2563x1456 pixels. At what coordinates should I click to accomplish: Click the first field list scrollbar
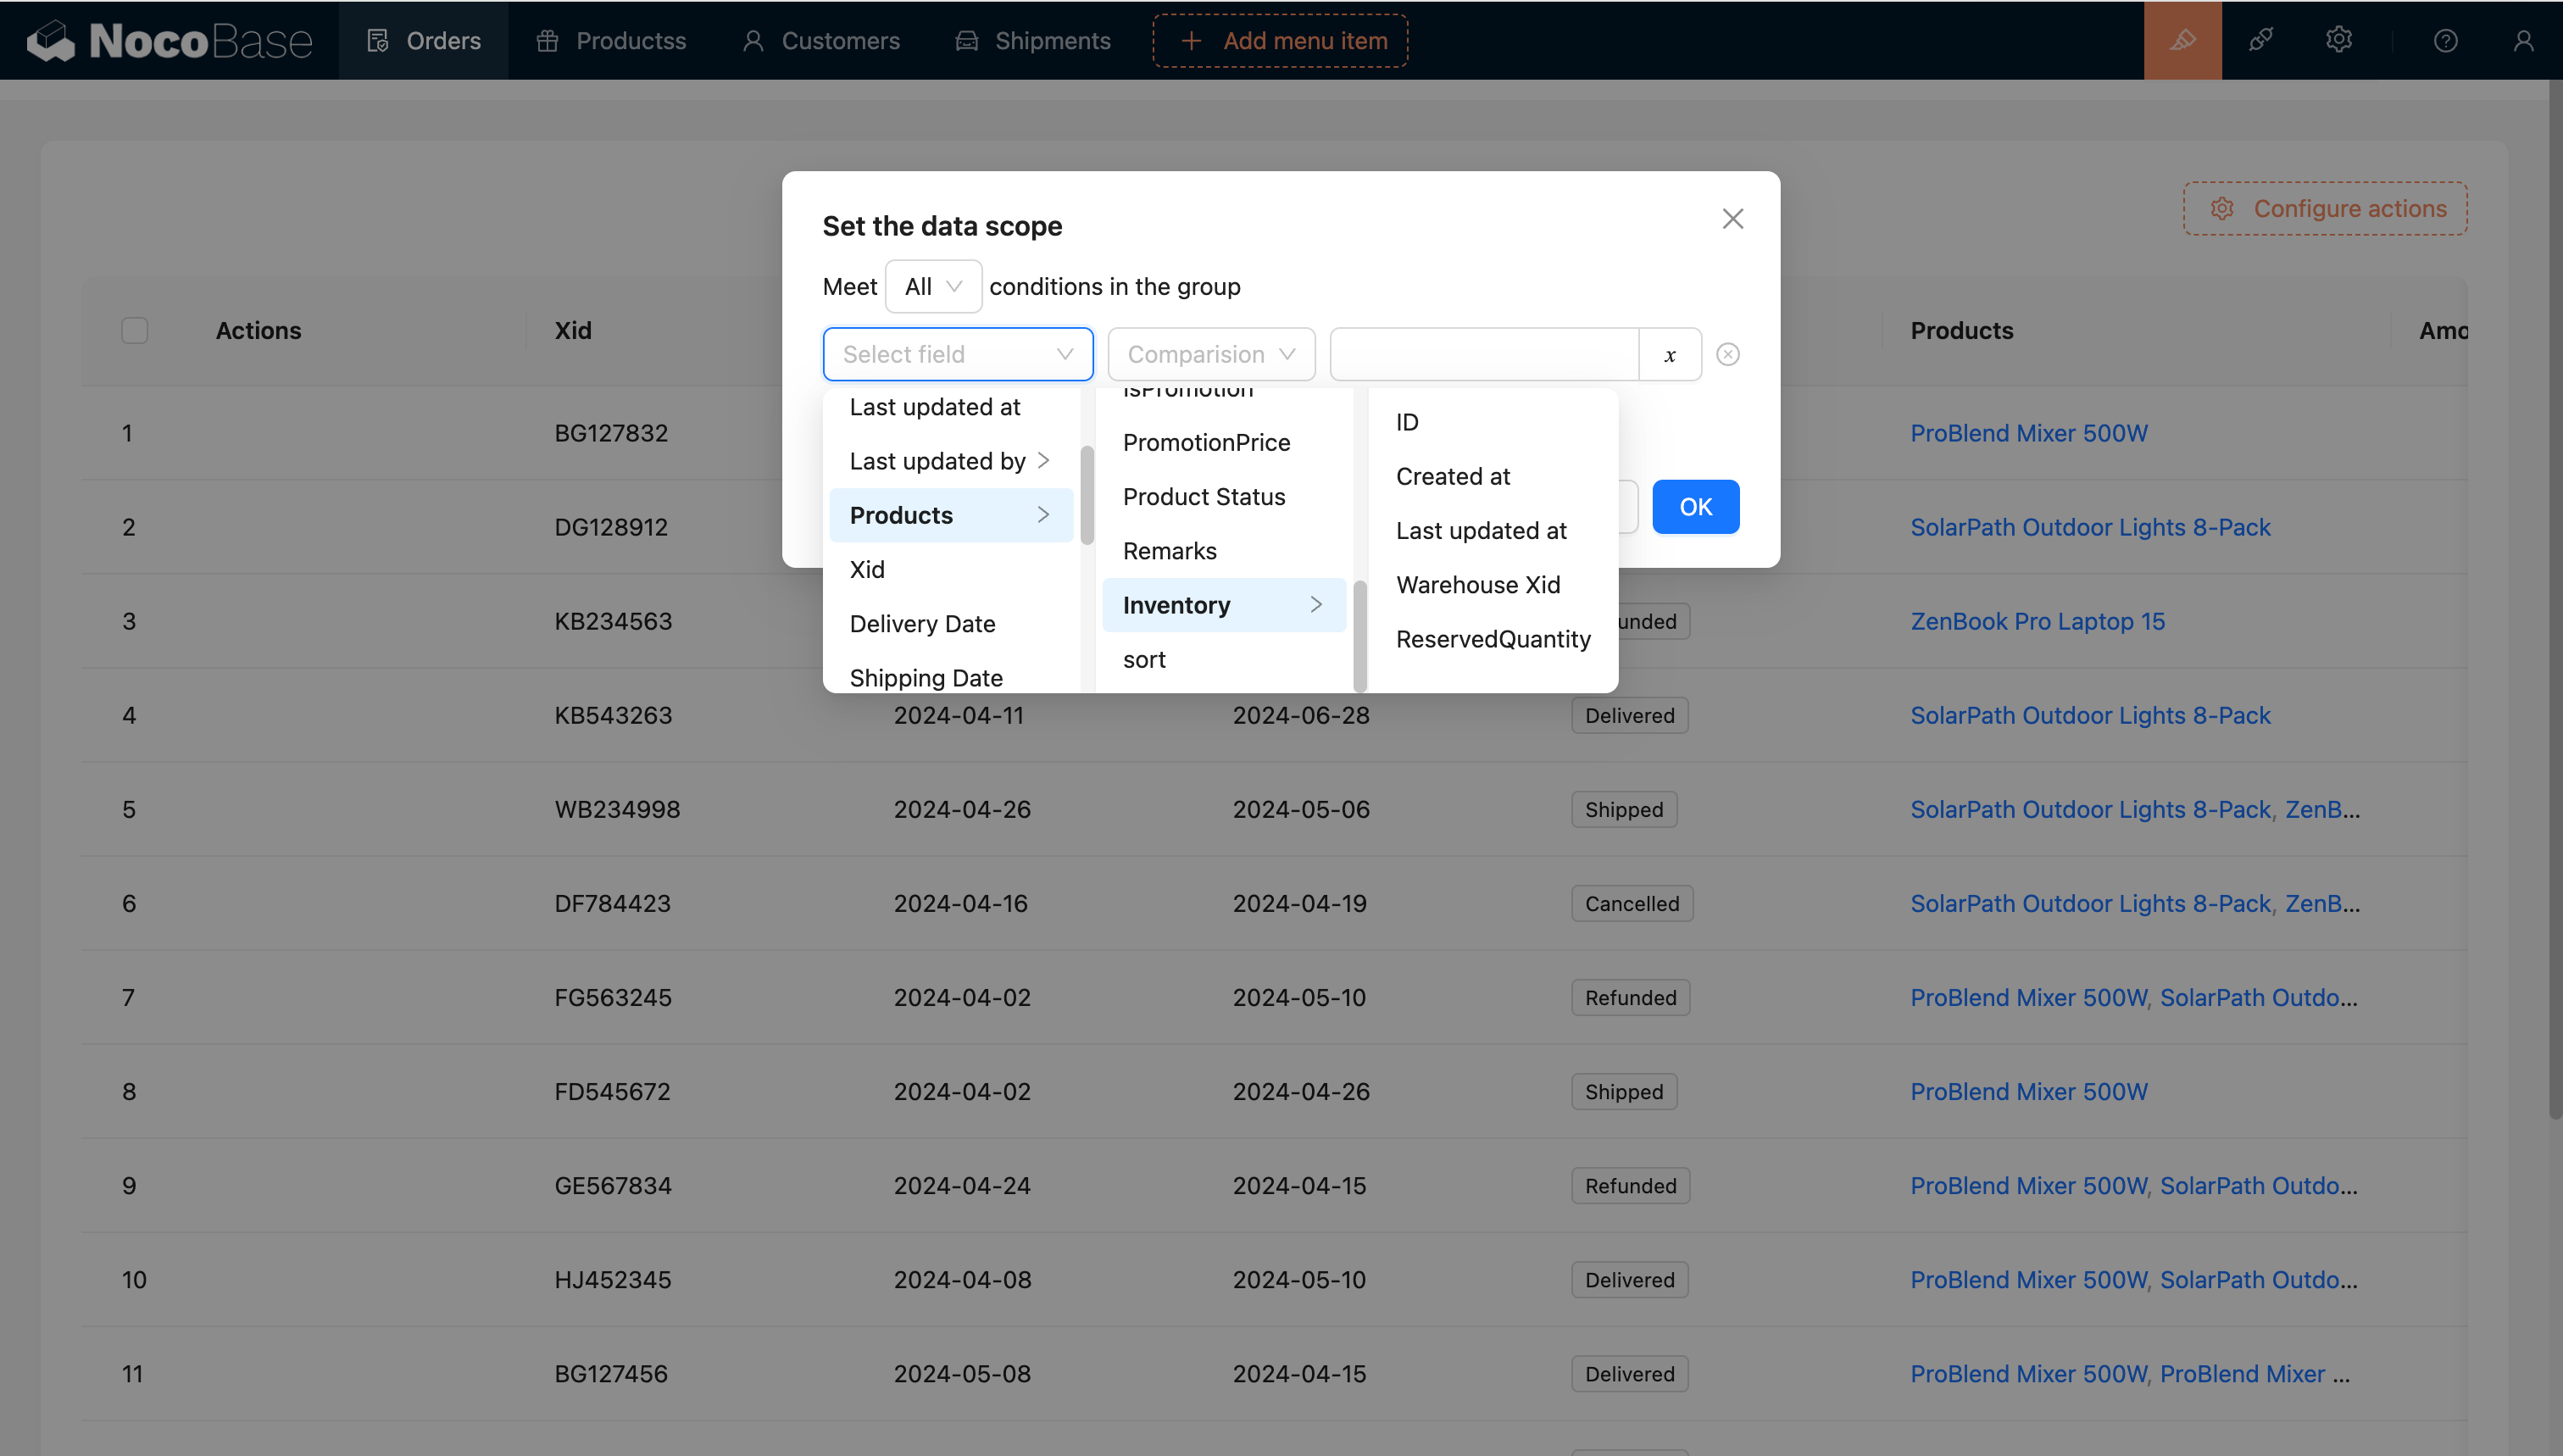[x=1086, y=494]
